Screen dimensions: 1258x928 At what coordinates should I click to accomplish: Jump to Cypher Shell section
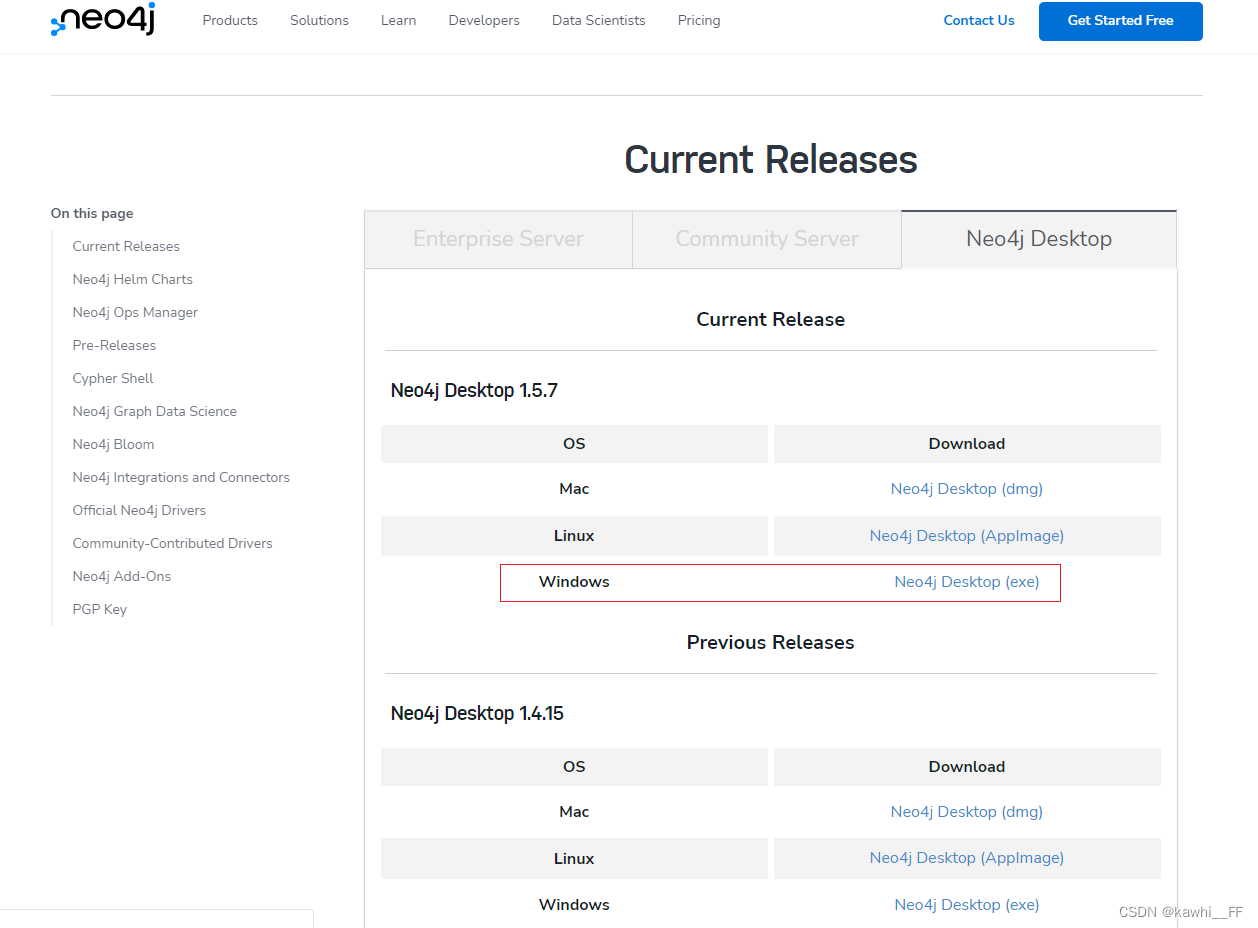coord(113,378)
